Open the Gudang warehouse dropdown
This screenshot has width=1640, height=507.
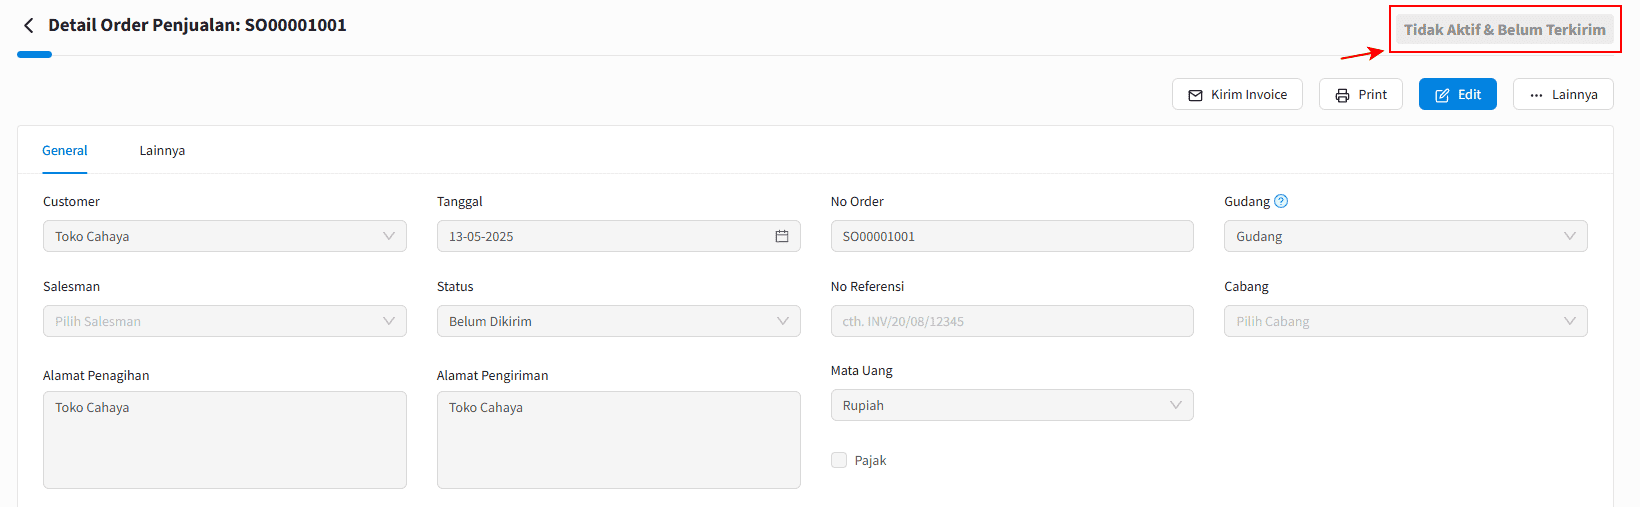pyautogui.click(x=1405, y=236)
